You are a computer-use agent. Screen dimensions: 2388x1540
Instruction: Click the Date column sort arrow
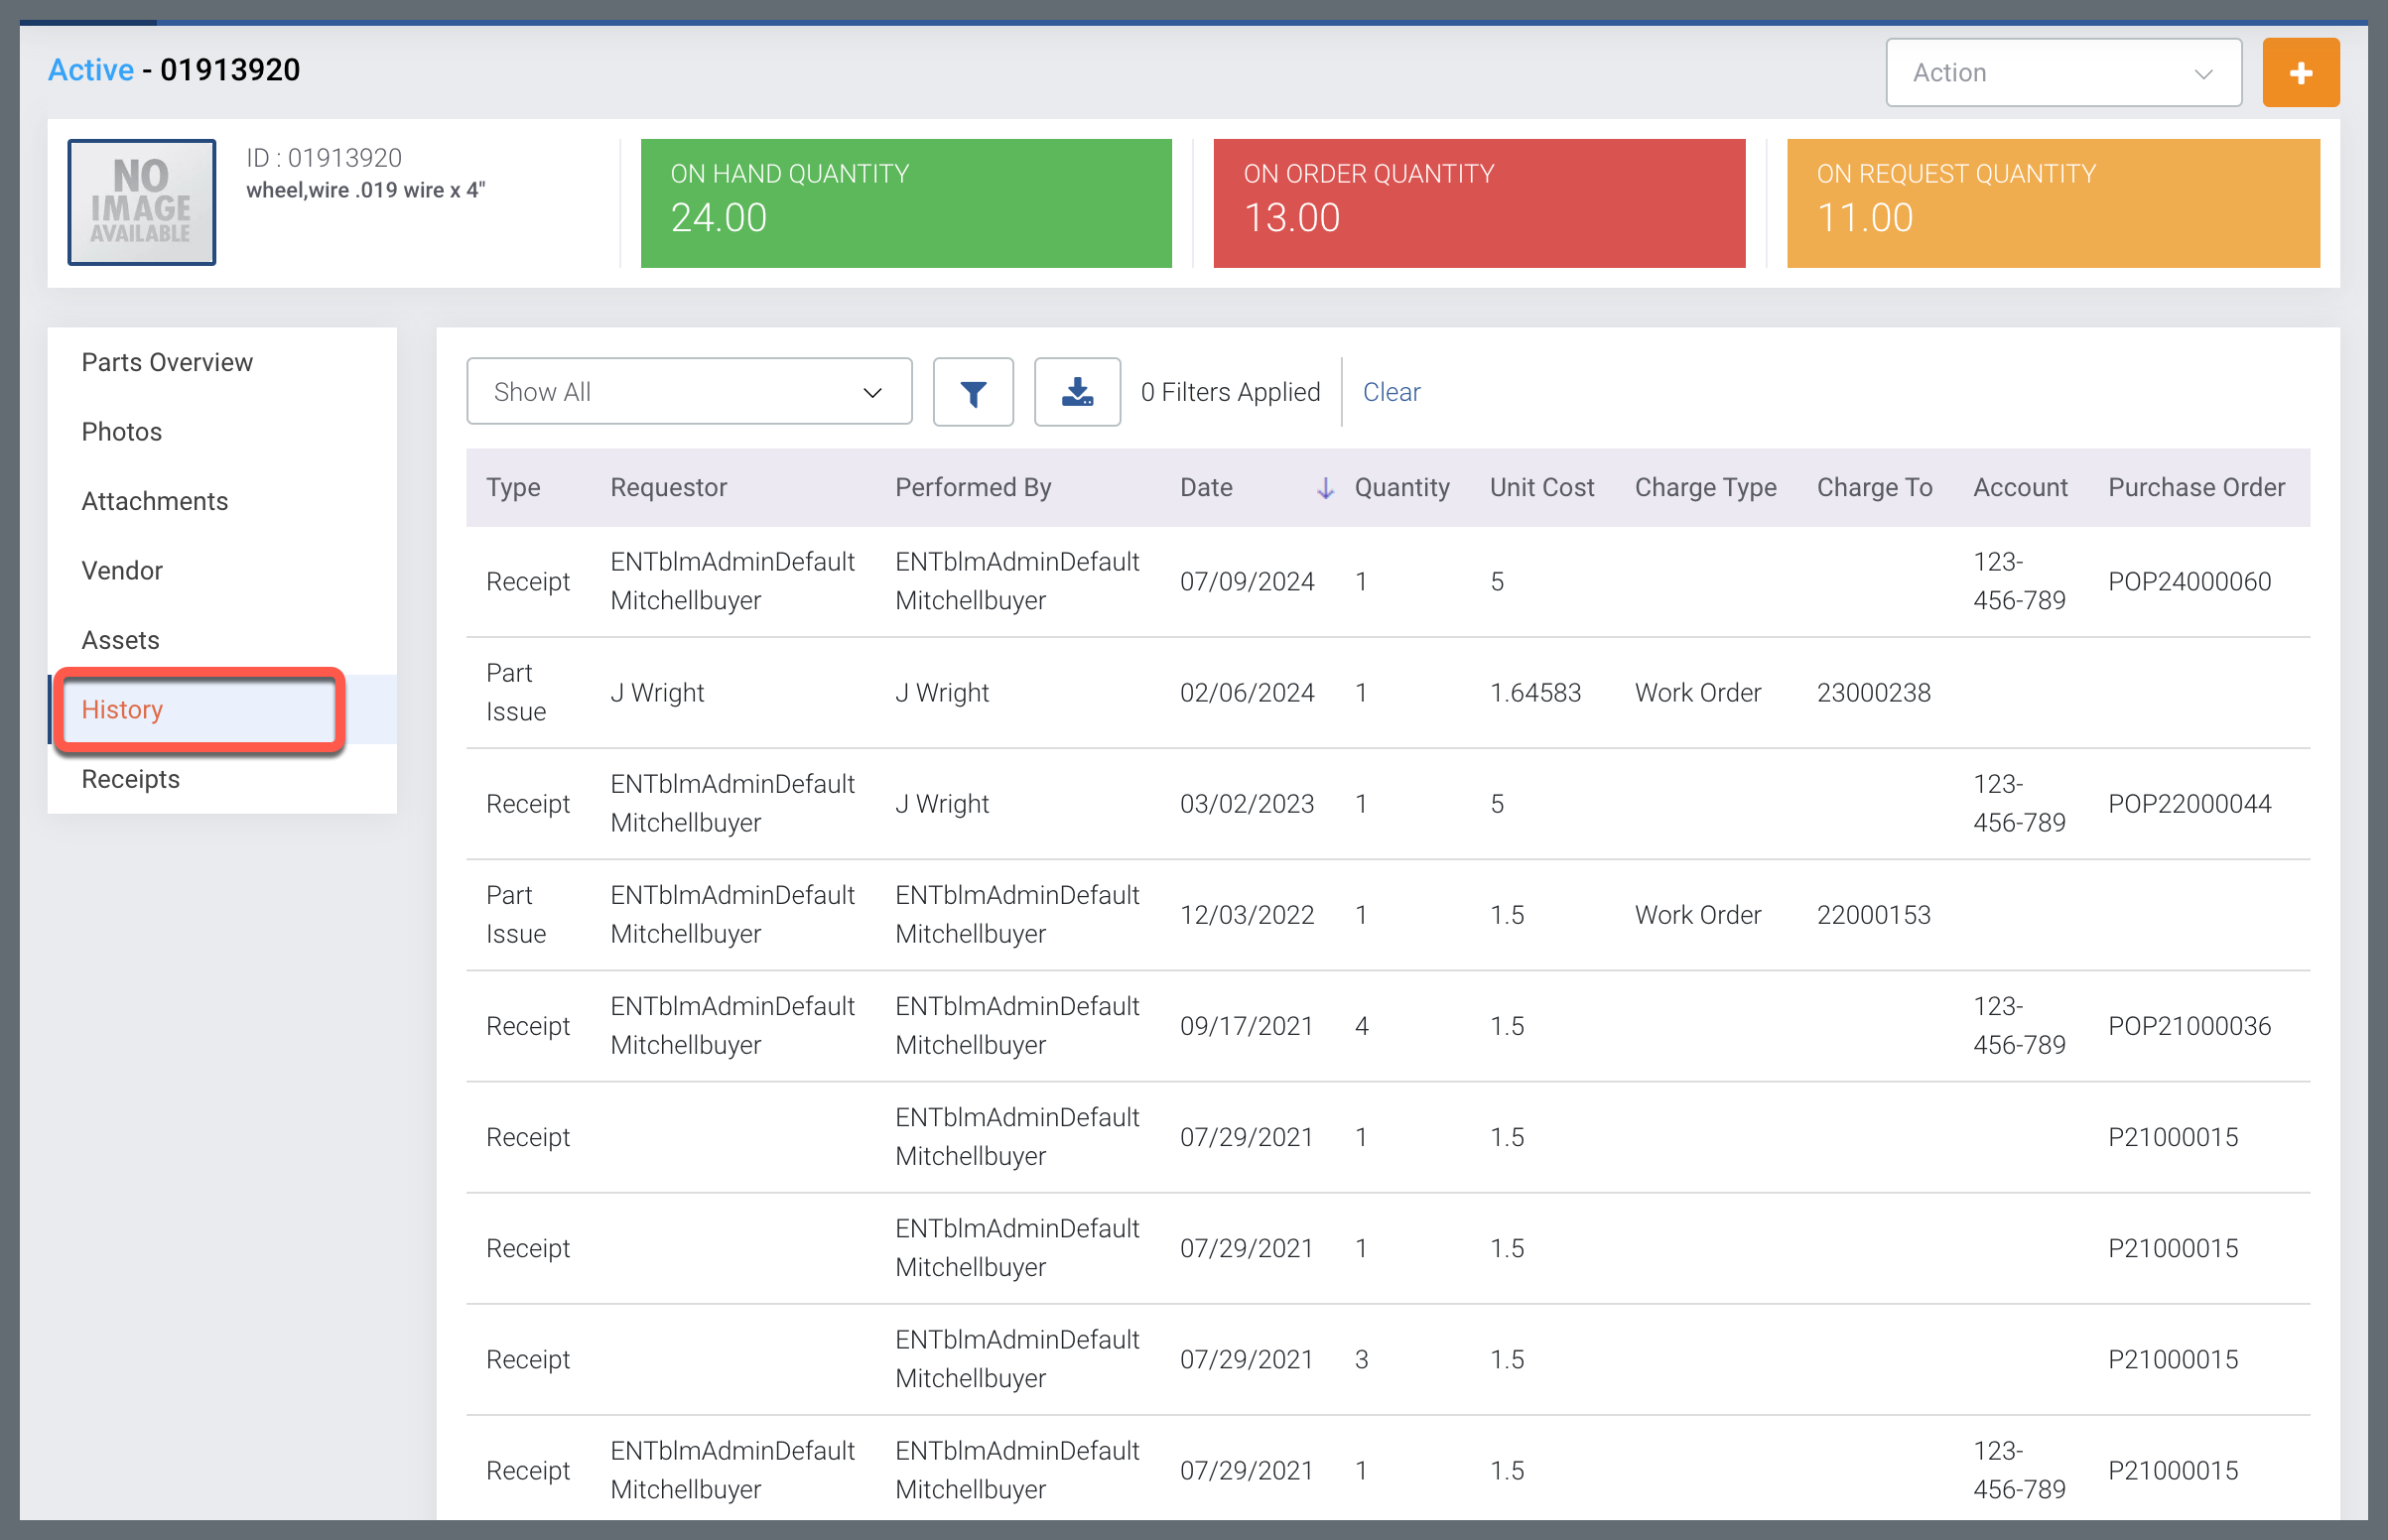[1325, 488]
